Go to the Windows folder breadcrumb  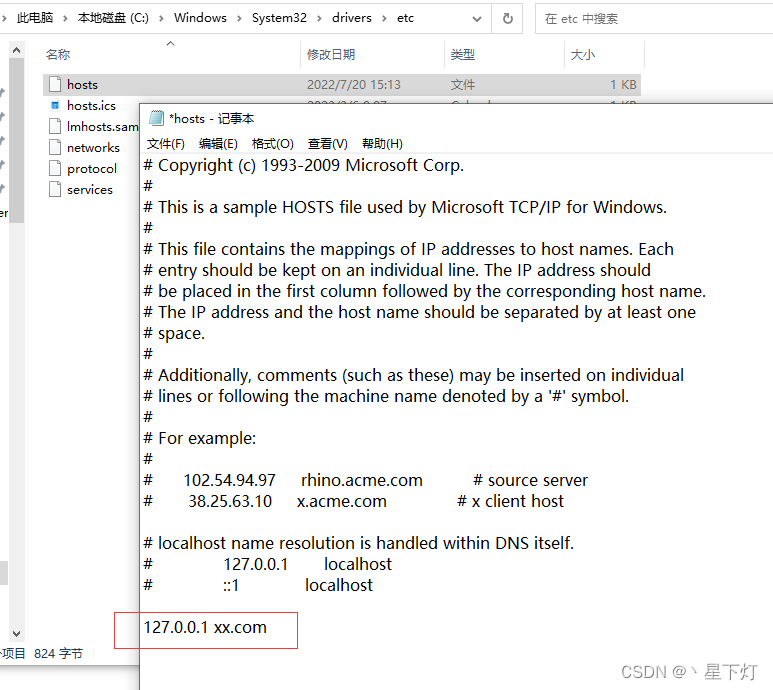click(x=200, y=18)
